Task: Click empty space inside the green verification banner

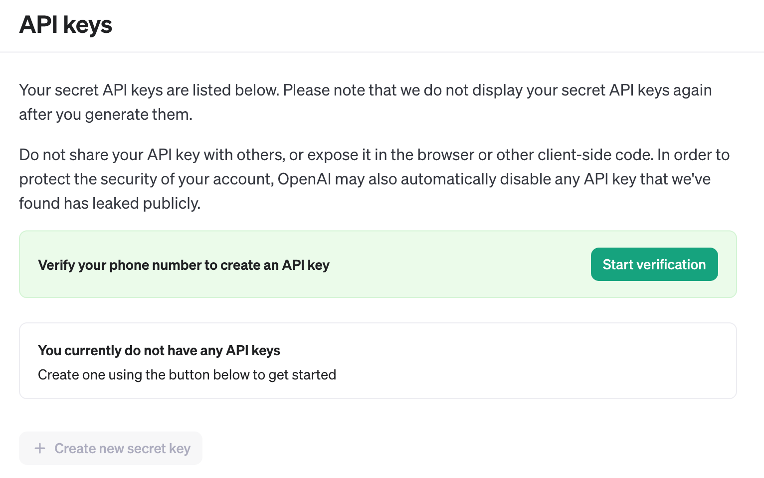Action: click(x=460, y=266)
